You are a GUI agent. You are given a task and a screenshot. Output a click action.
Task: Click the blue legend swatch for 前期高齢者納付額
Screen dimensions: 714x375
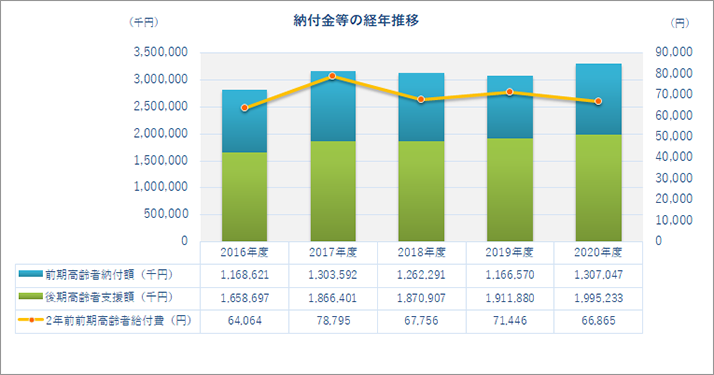coord(31,274)
